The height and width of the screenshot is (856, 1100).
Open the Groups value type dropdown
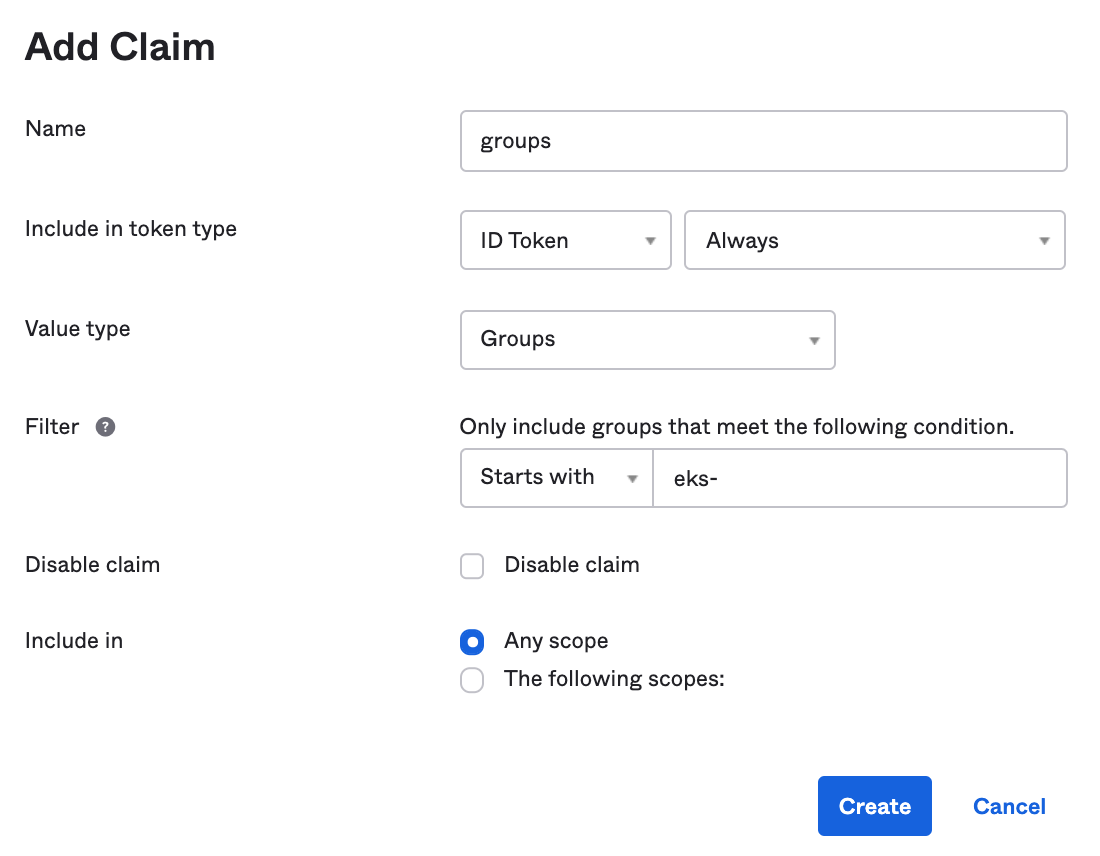[647, 340]
